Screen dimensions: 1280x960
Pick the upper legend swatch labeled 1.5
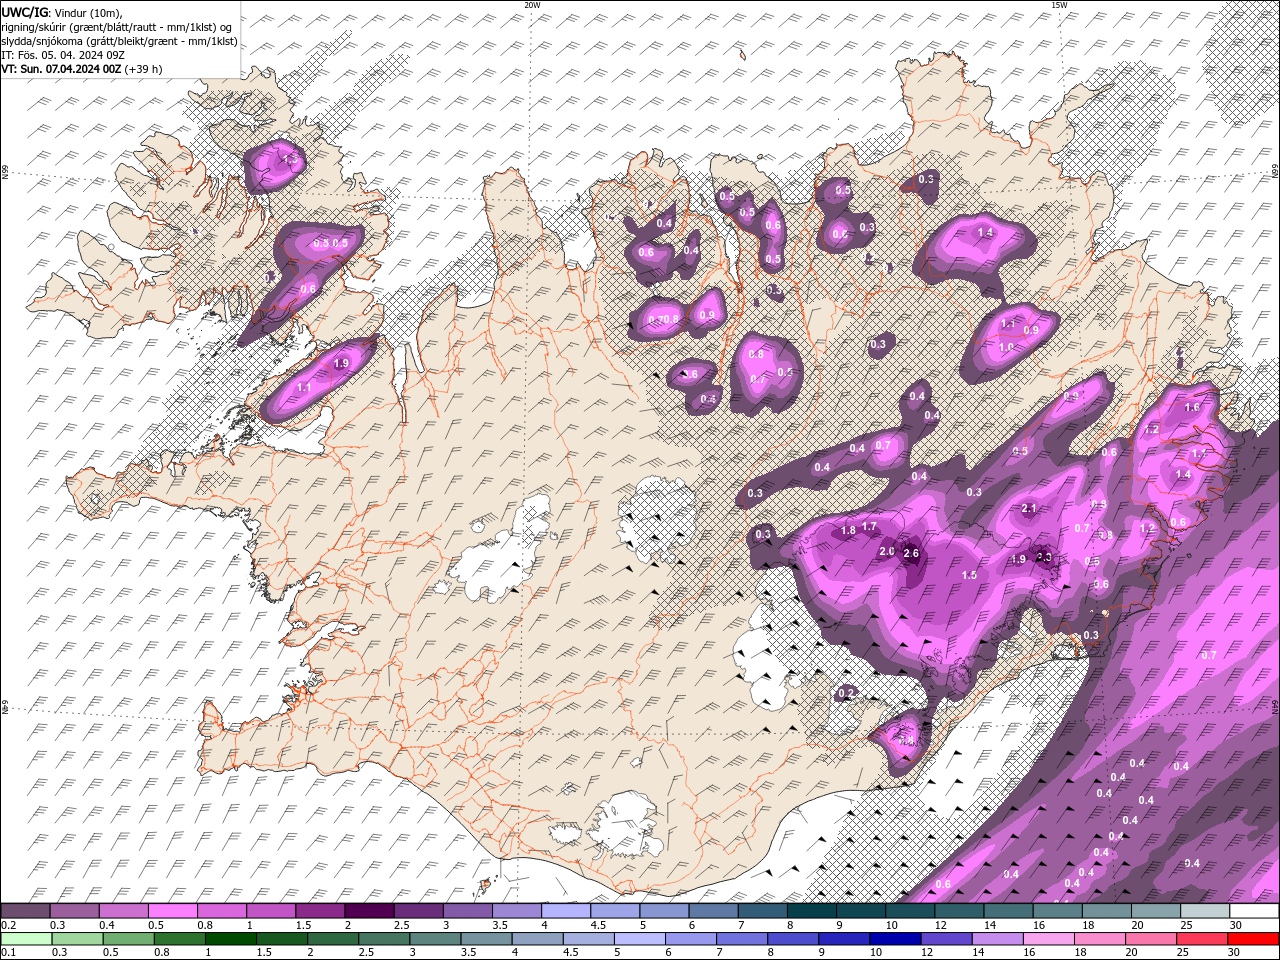coord(320,911)
